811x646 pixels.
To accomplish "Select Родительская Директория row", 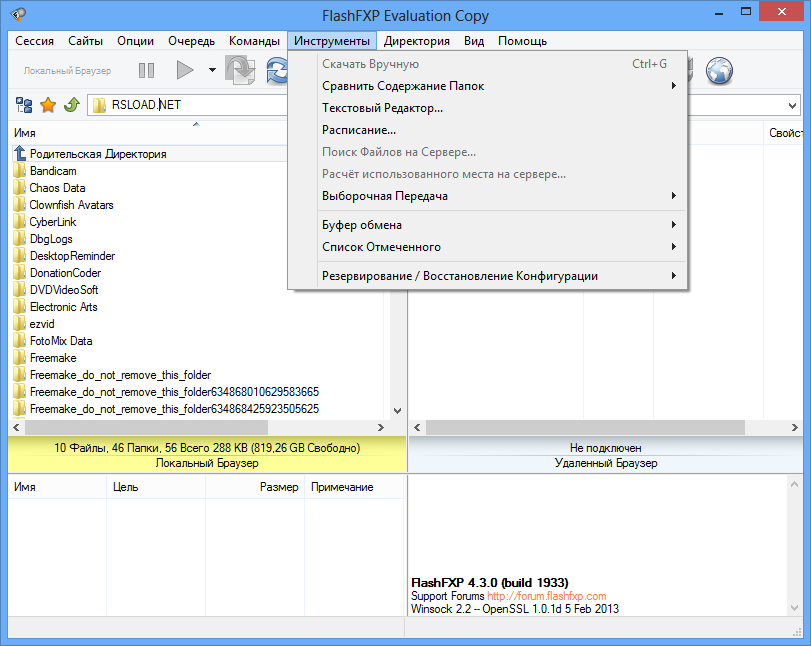I will click(149, 154).
